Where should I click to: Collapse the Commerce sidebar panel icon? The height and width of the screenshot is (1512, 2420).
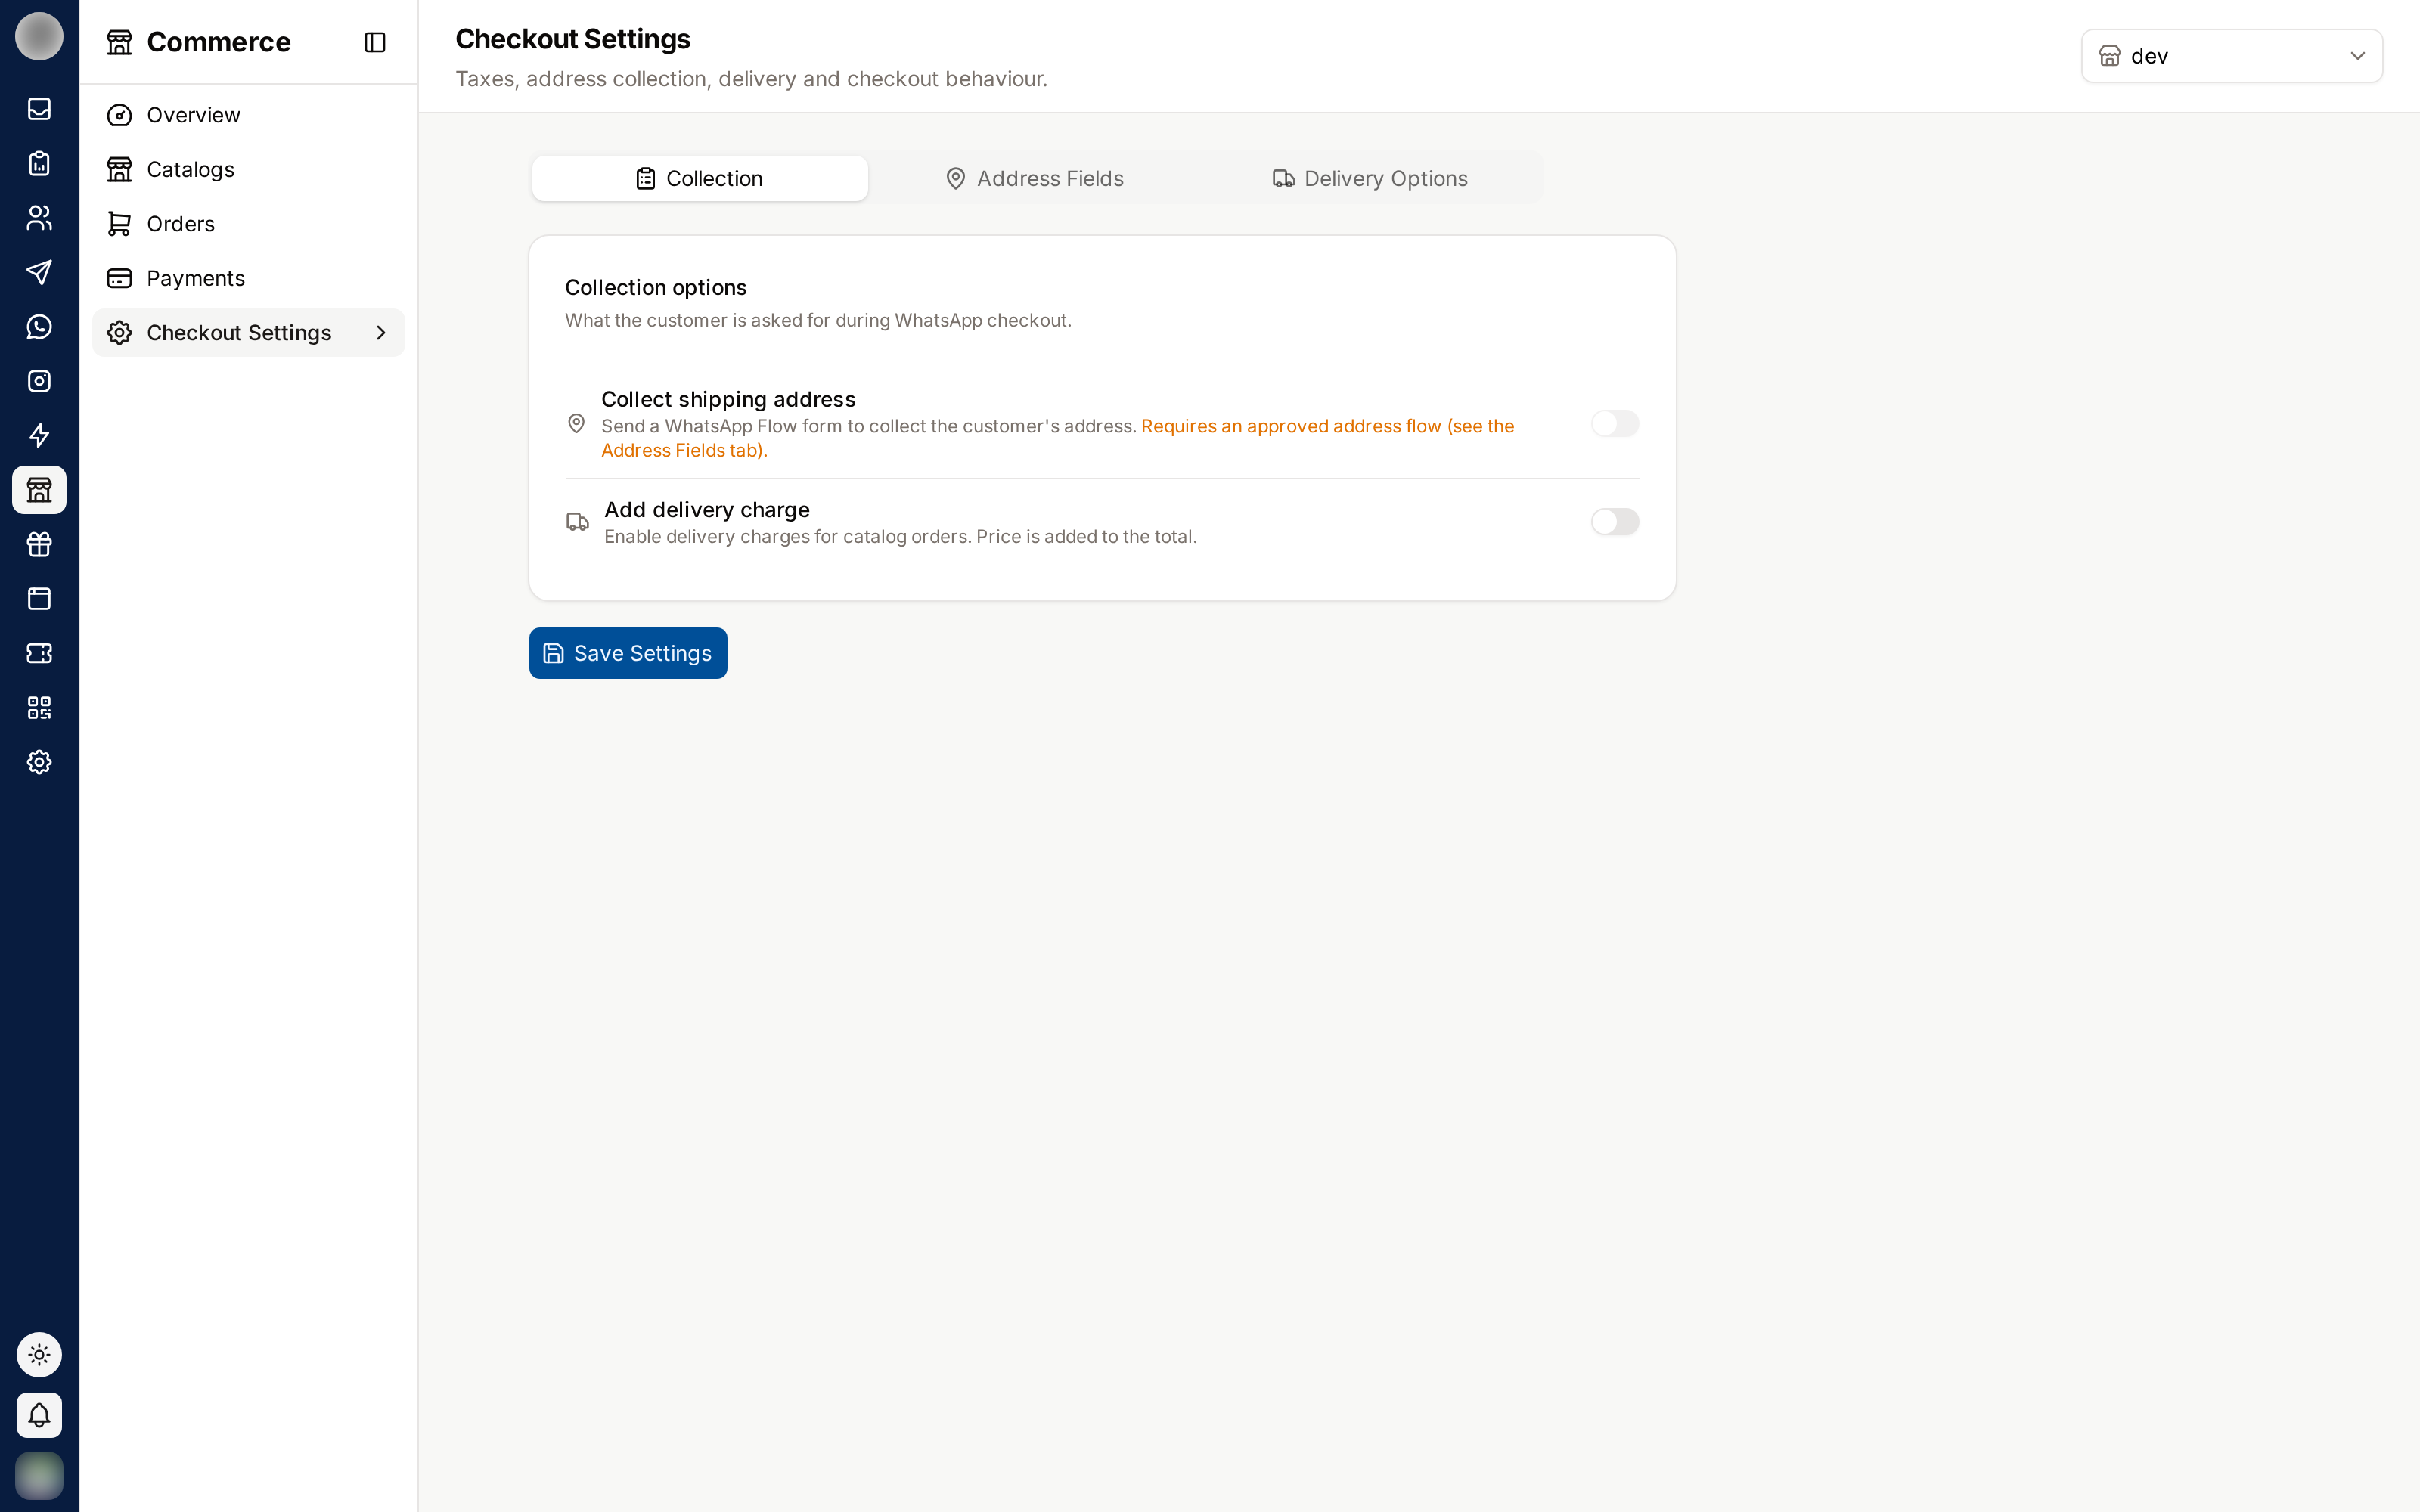click(x=375, y=42)
